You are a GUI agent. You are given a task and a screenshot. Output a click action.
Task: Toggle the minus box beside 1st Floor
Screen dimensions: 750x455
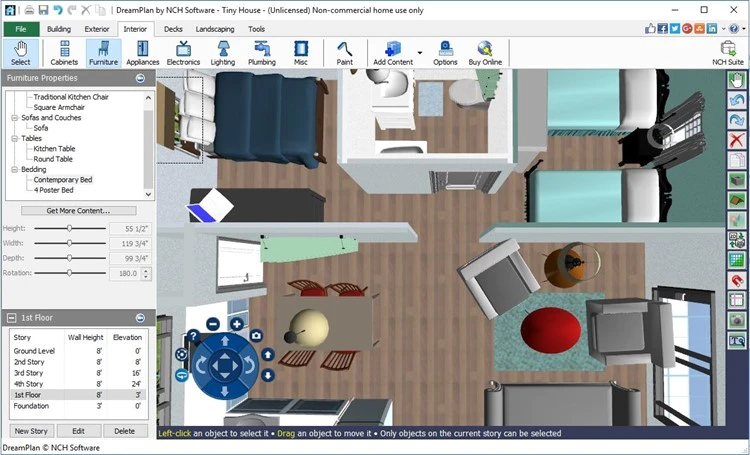pyautogui.click(x=10, y=318)
